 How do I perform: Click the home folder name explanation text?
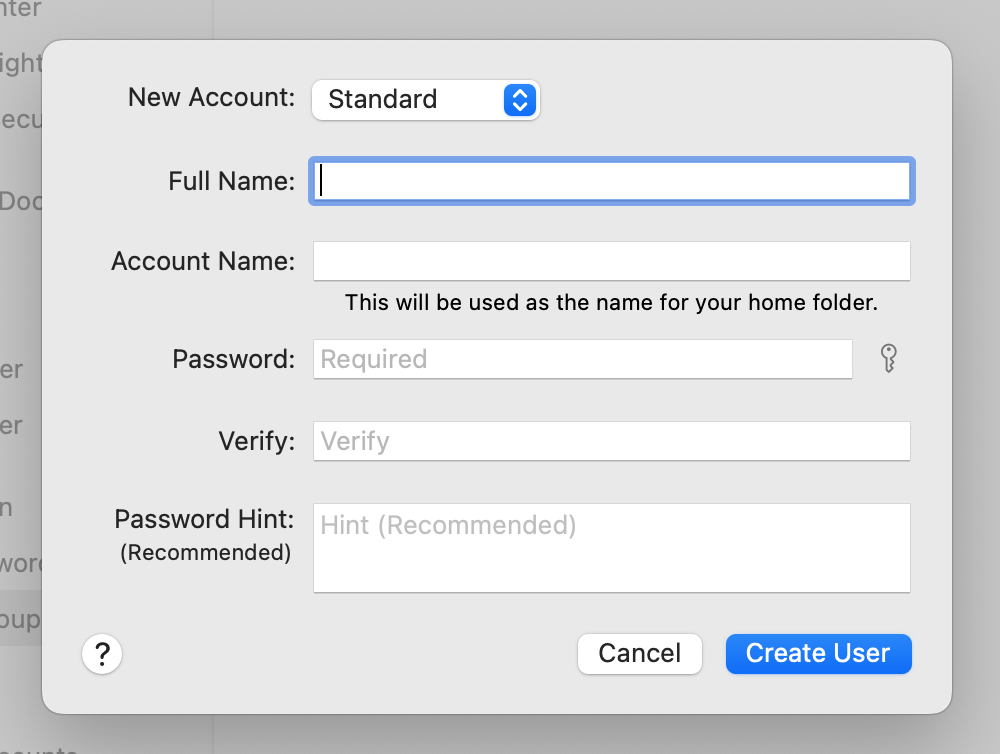tap(611, 302)
